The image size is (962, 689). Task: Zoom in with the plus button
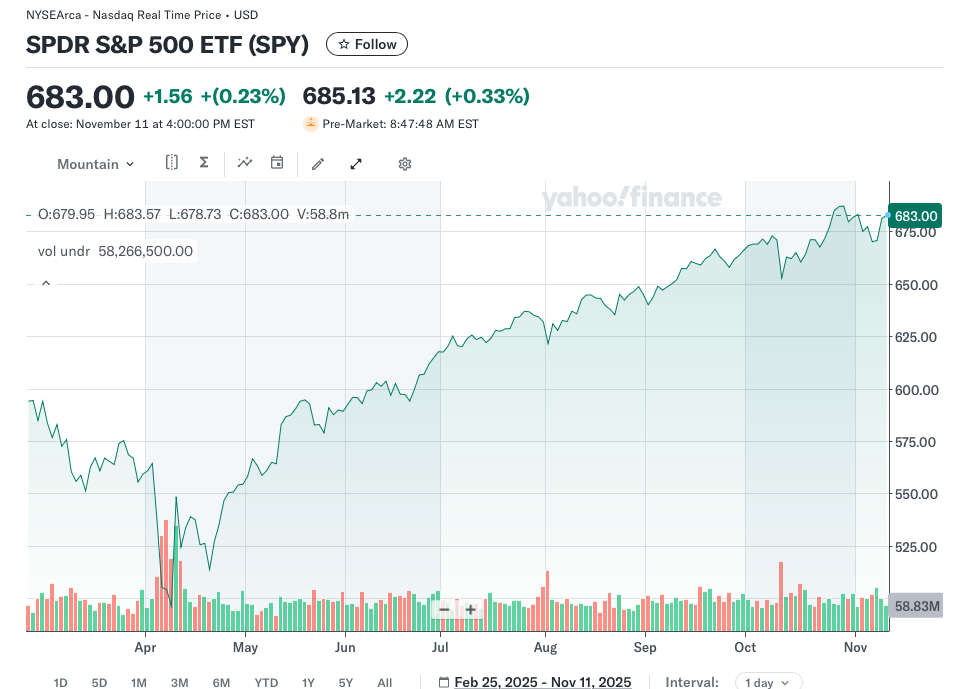click(x=471, y=609)
